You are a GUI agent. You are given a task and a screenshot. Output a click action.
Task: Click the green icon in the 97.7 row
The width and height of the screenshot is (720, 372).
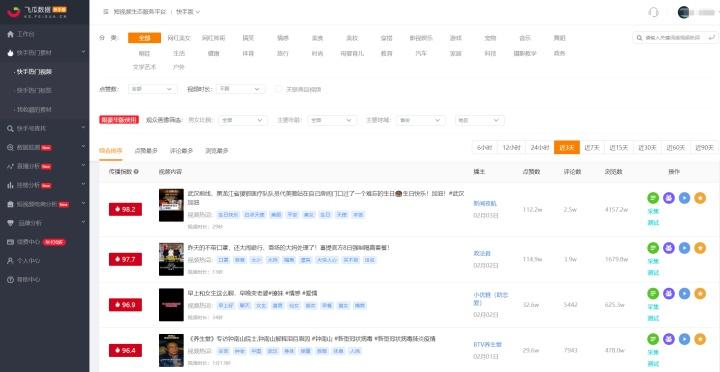coord(653,248)
